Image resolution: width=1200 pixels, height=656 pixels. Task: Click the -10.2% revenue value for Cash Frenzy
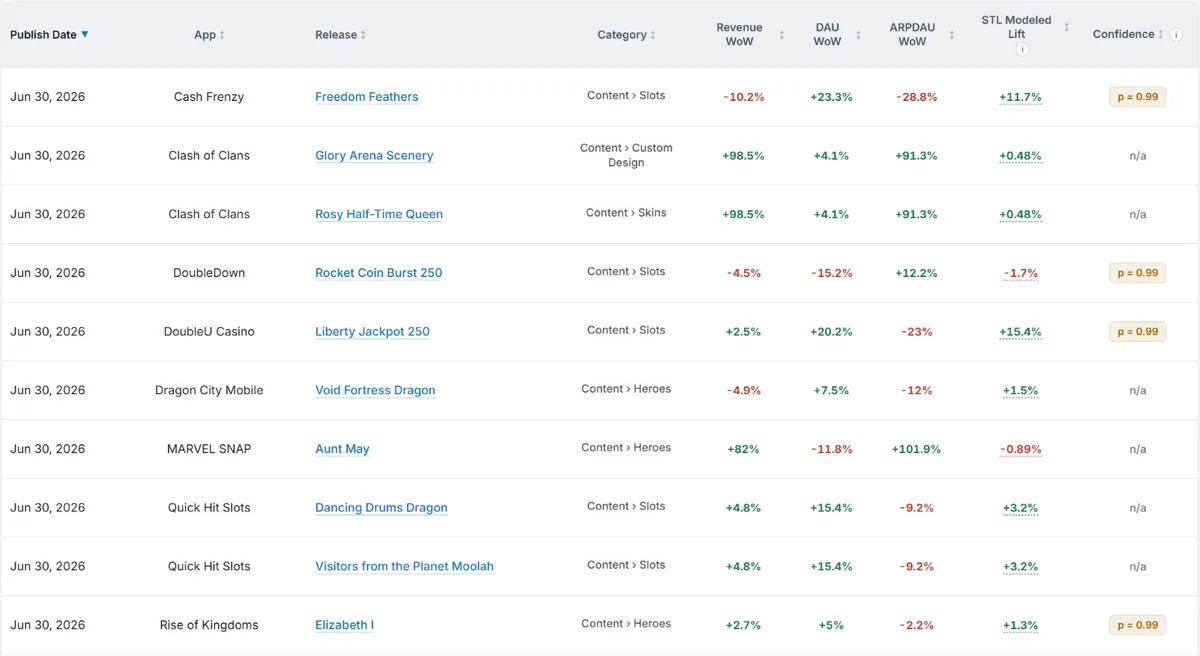pyautogui.click(x=743, y=97)
